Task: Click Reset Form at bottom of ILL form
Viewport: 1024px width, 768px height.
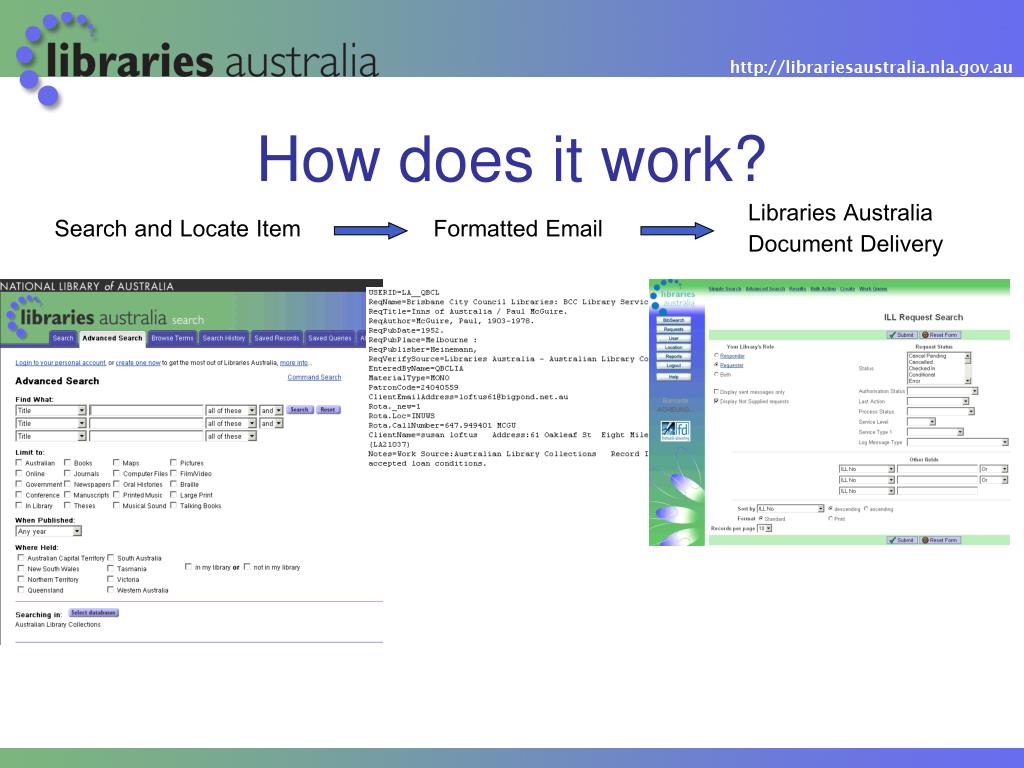Action: tap(939, 540)
